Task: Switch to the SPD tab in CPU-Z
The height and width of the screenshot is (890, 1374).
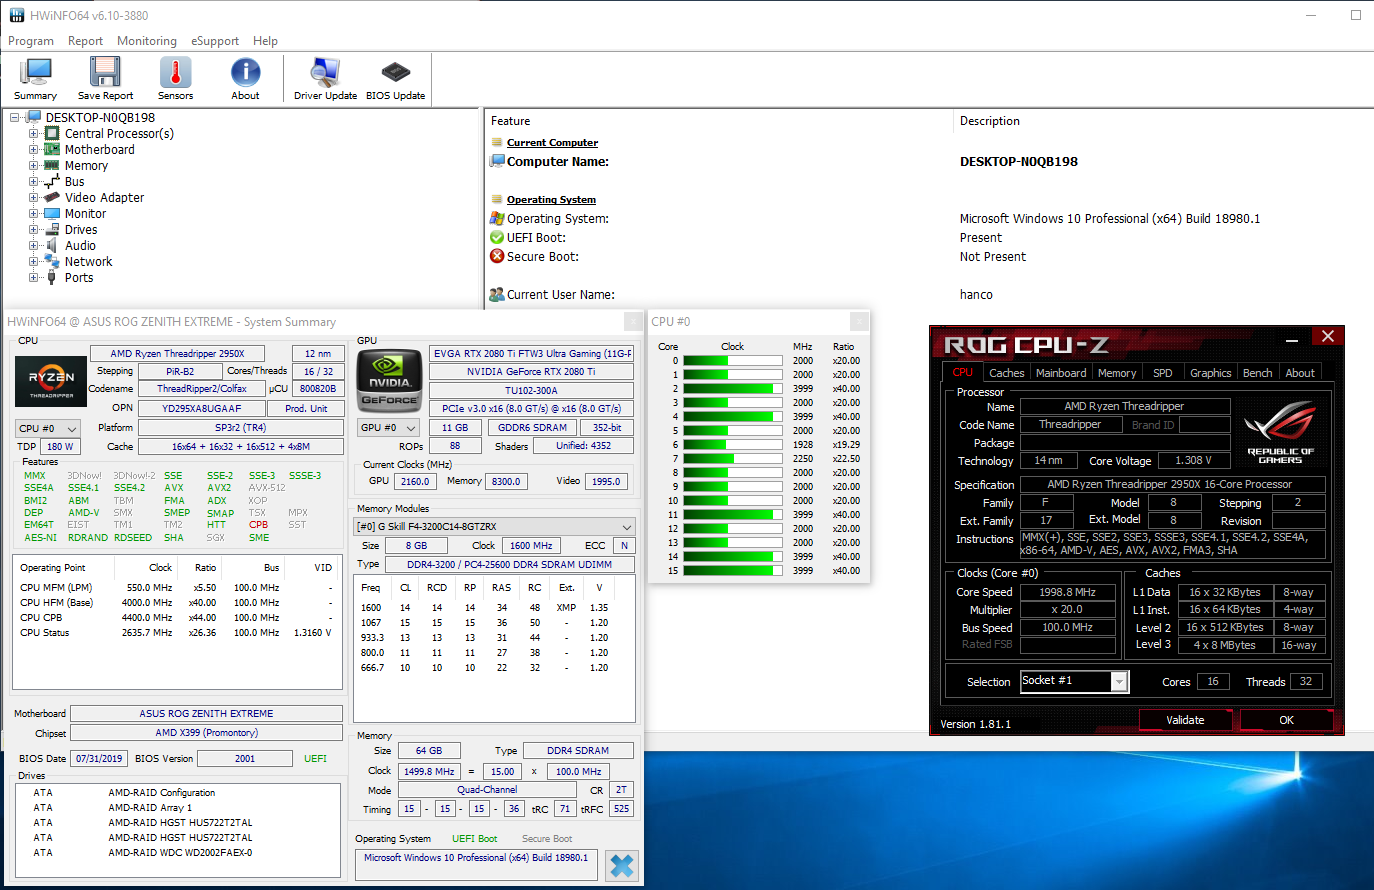Action: pos(1162,373)
